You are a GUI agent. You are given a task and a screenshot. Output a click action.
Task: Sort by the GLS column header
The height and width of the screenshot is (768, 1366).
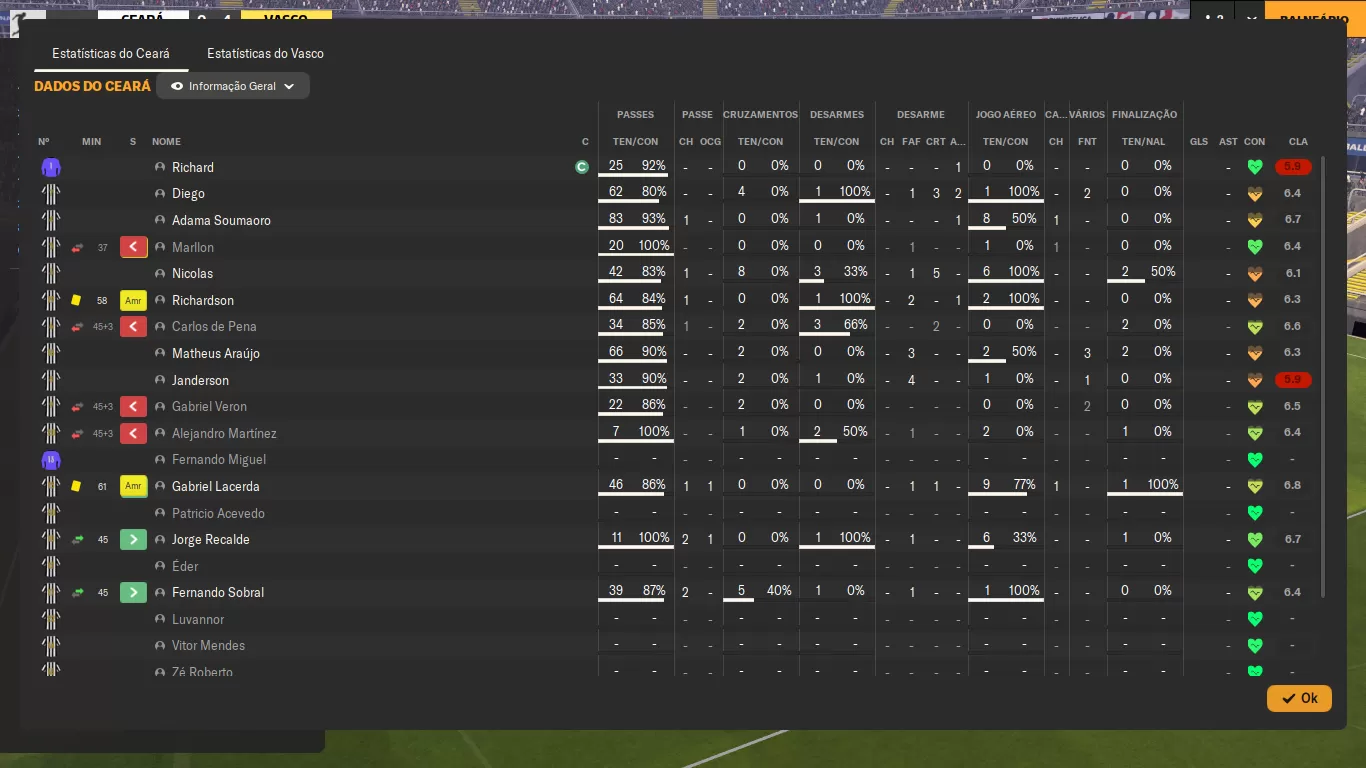coord(1198,142)
